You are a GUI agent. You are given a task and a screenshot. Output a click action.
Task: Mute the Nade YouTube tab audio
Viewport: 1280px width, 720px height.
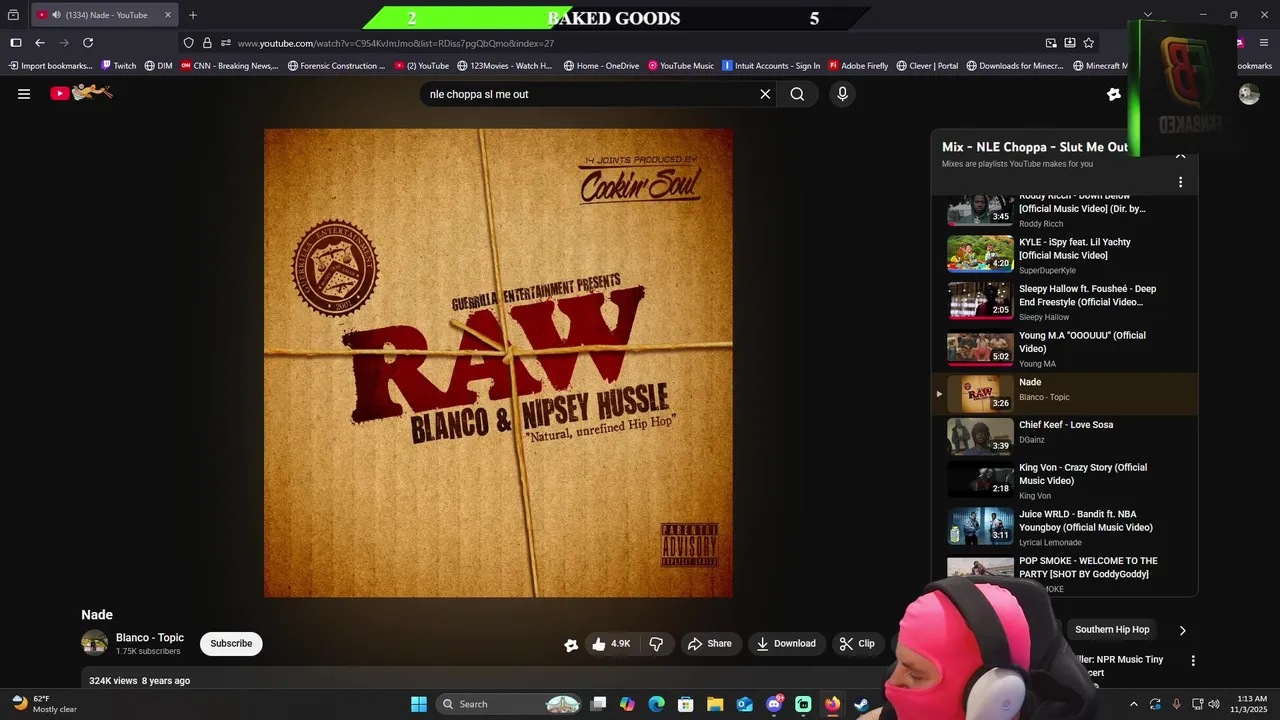tap(56, 15)
